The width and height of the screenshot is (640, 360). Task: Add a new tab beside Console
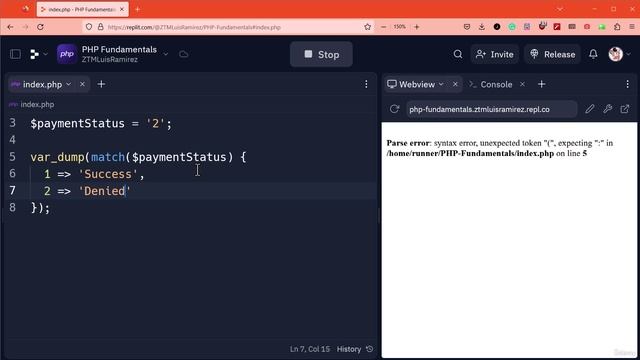pyautogui.click(x=542, y=84)
